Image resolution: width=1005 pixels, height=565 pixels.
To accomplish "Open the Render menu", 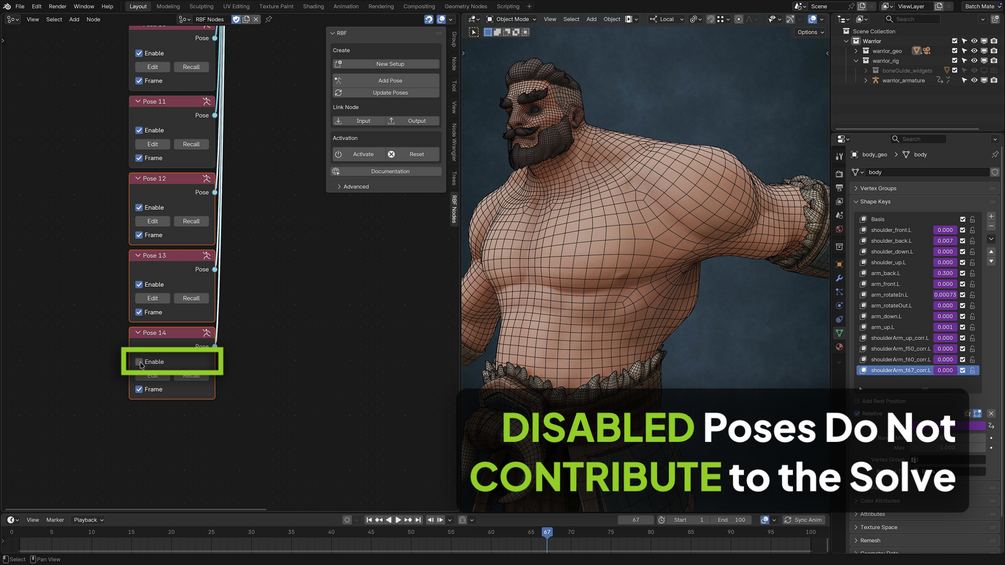I will pos(58,6).
